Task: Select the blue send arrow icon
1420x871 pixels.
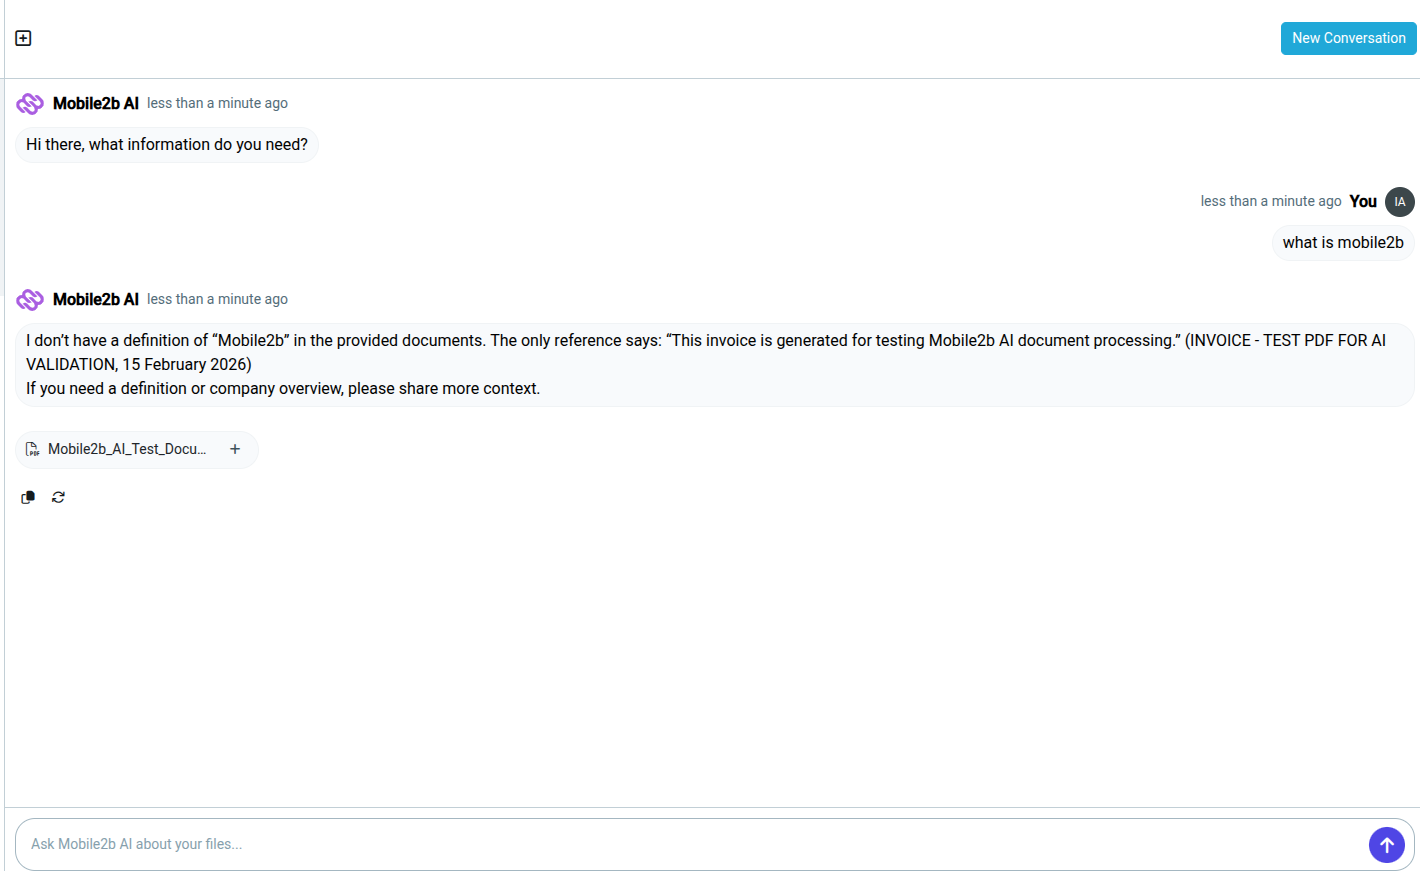Action: tap(1387, 845)
